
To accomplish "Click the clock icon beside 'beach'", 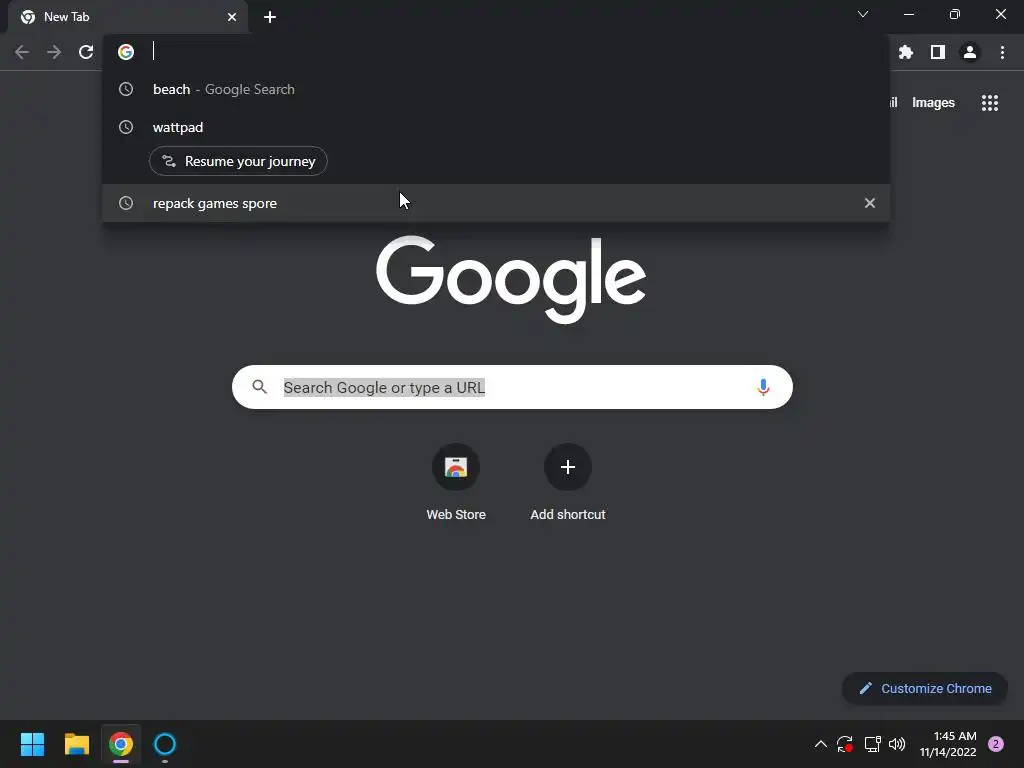I will click(x=126, y=89).
